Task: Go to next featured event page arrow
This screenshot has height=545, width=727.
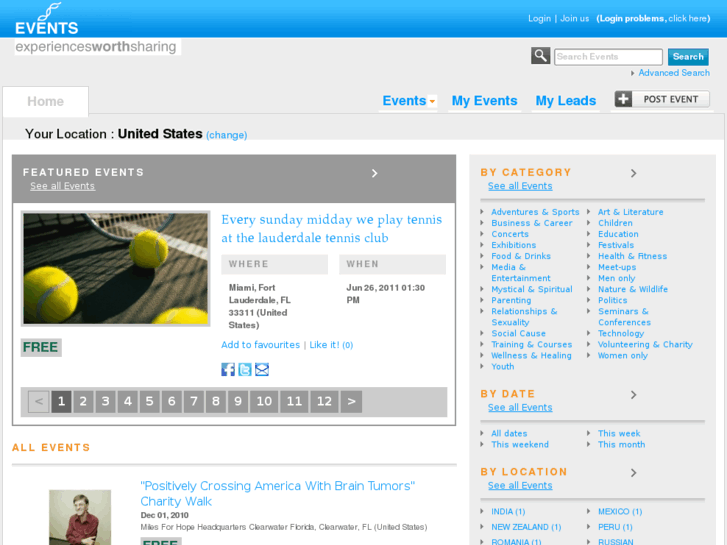Action: [351, 401]
